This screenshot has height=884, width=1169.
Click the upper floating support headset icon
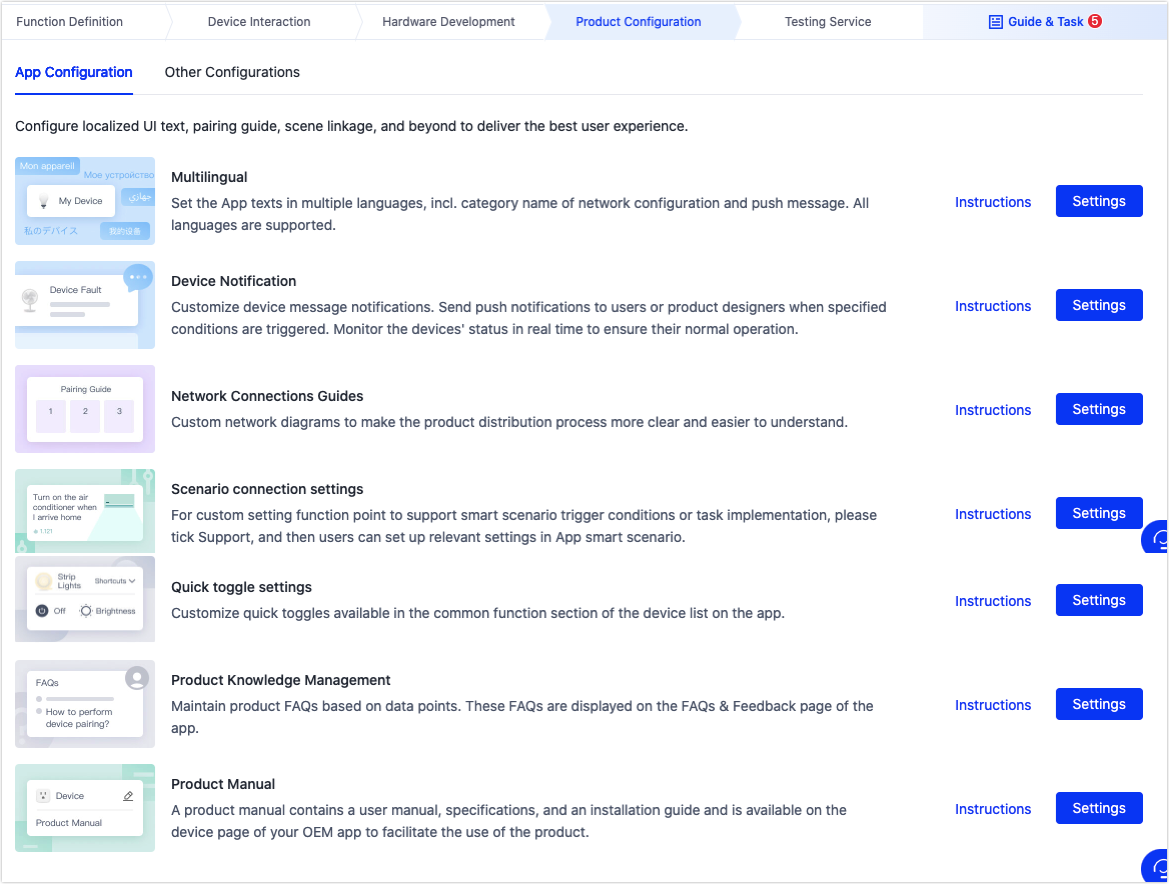(x=1158, y=539)
